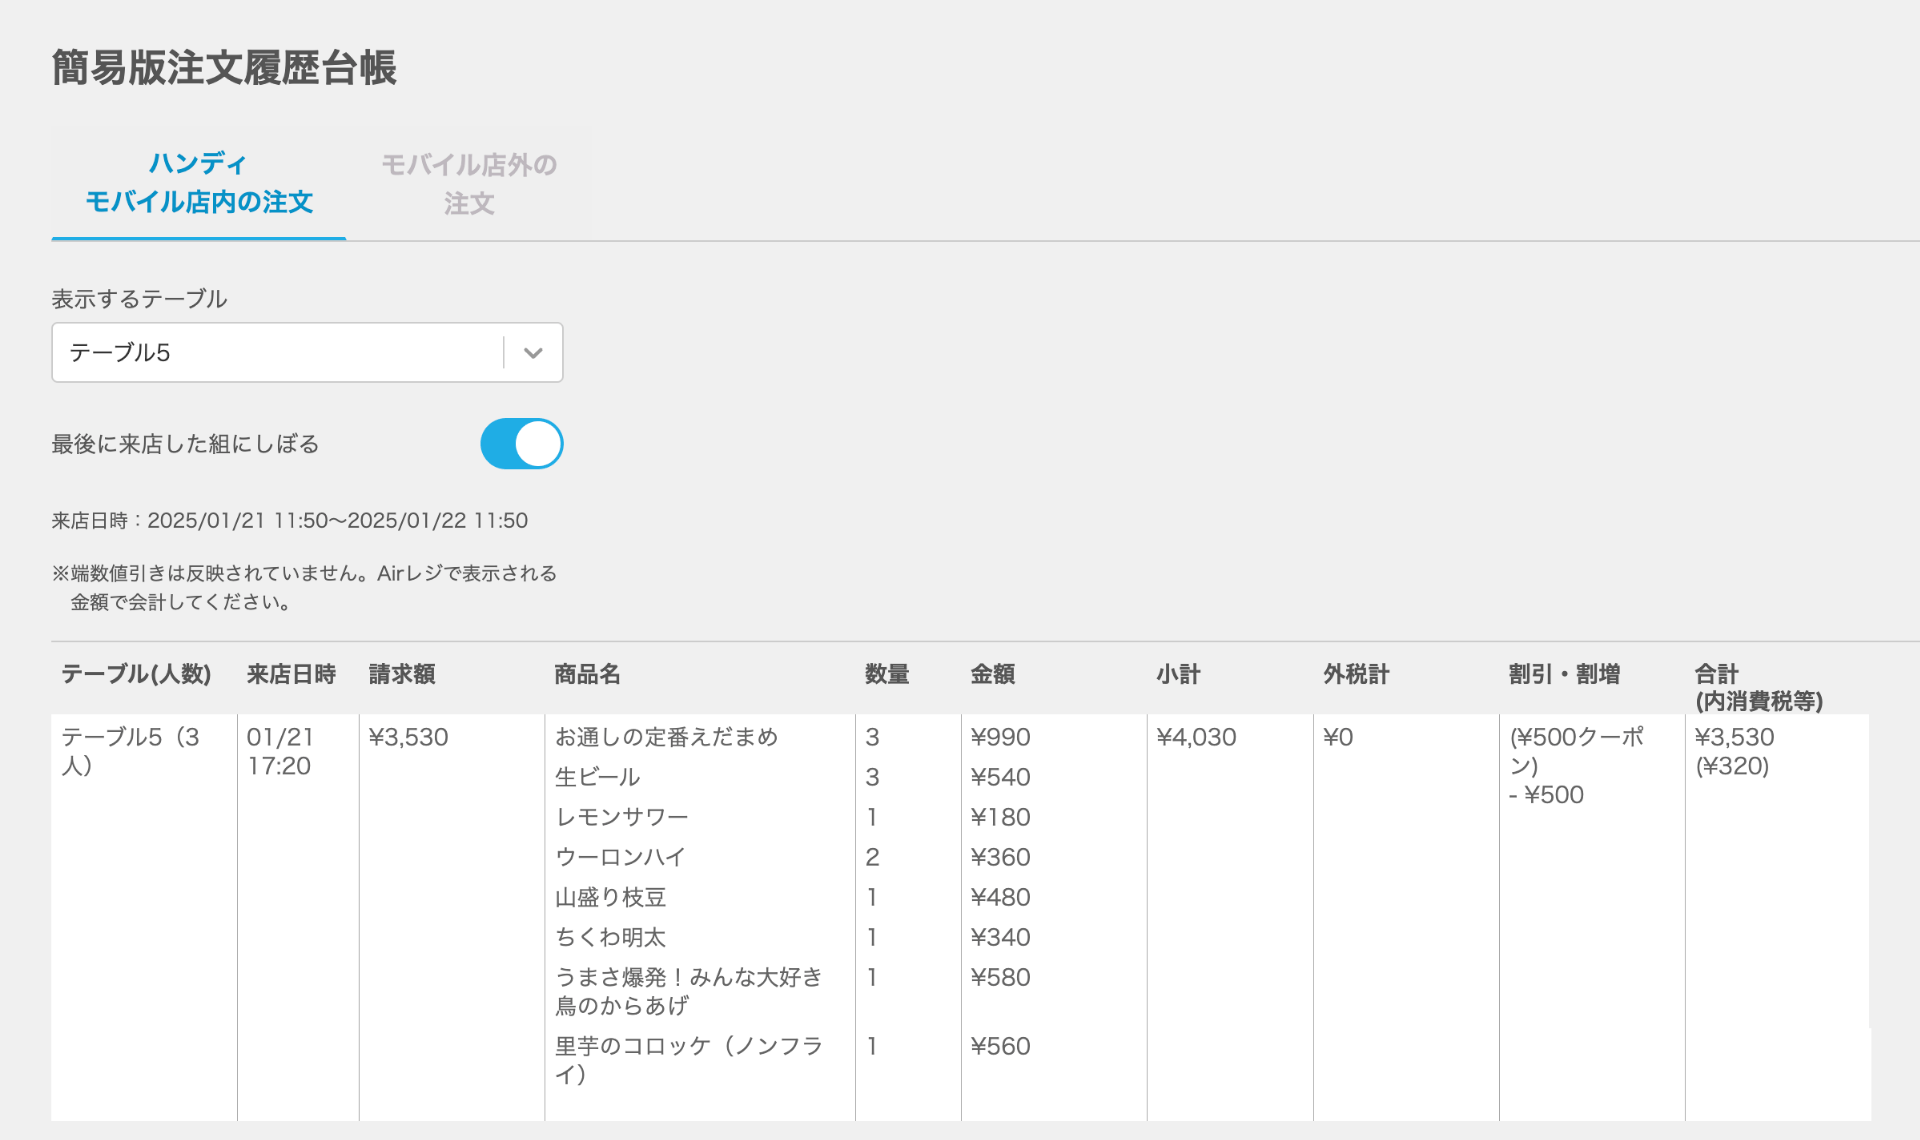Select the お通しの定番えだまめ item row
The width and height of the screenshot is (1920, 1140).
(666, 737)
